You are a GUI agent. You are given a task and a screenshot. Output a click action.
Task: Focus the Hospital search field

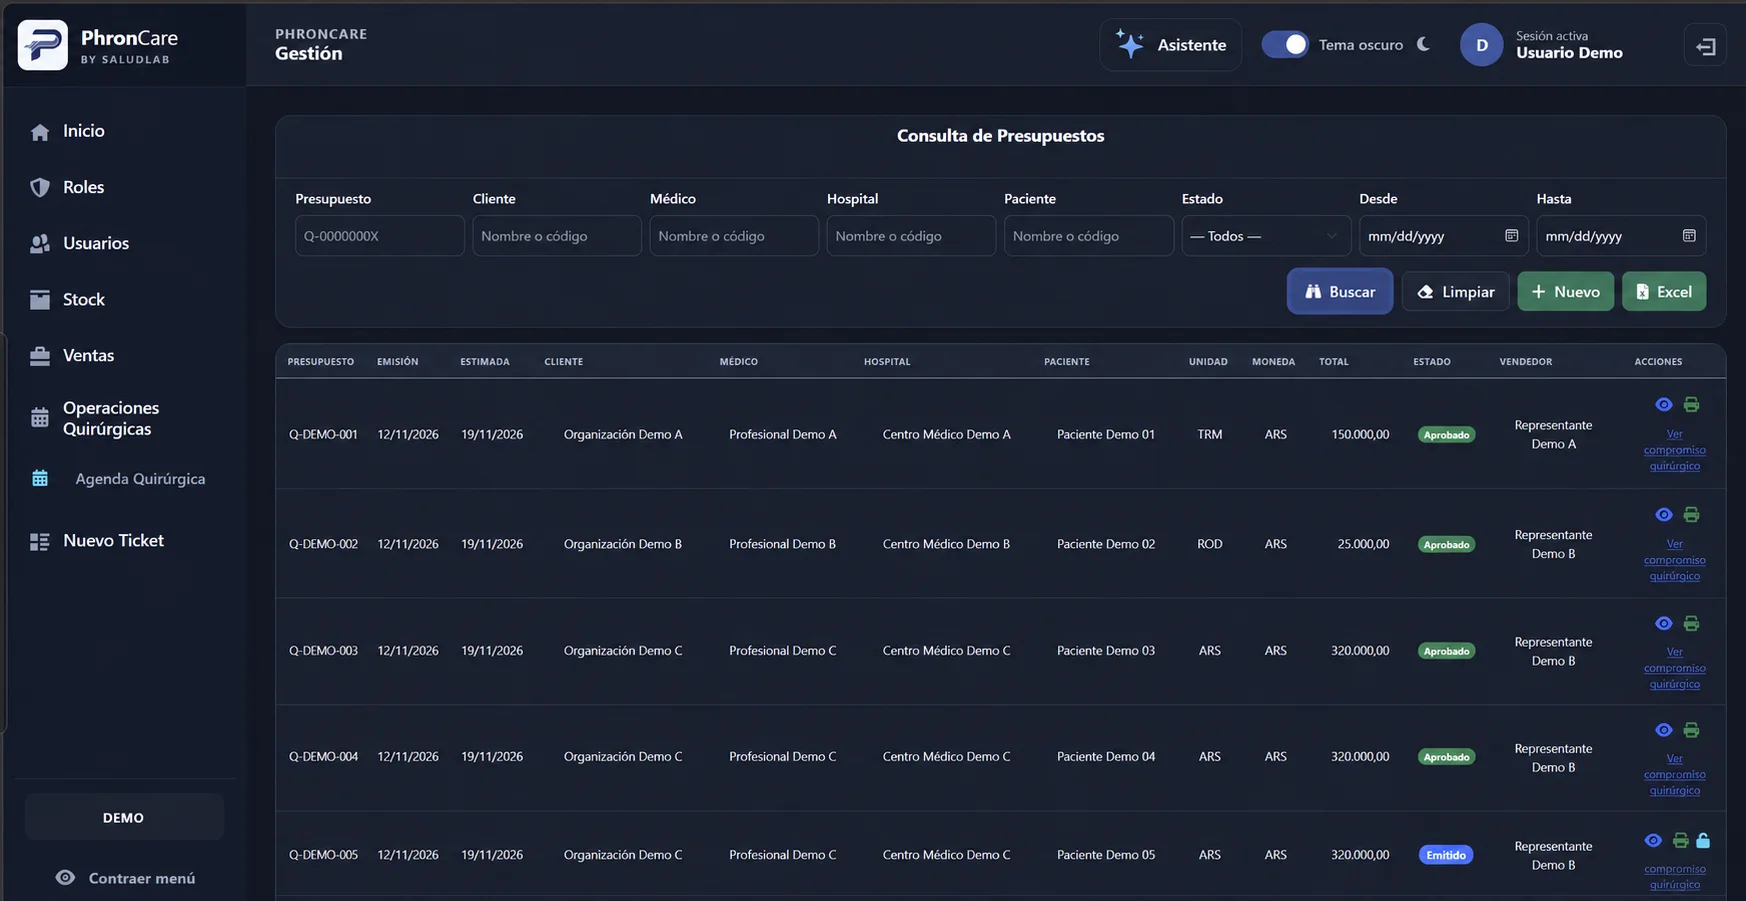point(911,236)
